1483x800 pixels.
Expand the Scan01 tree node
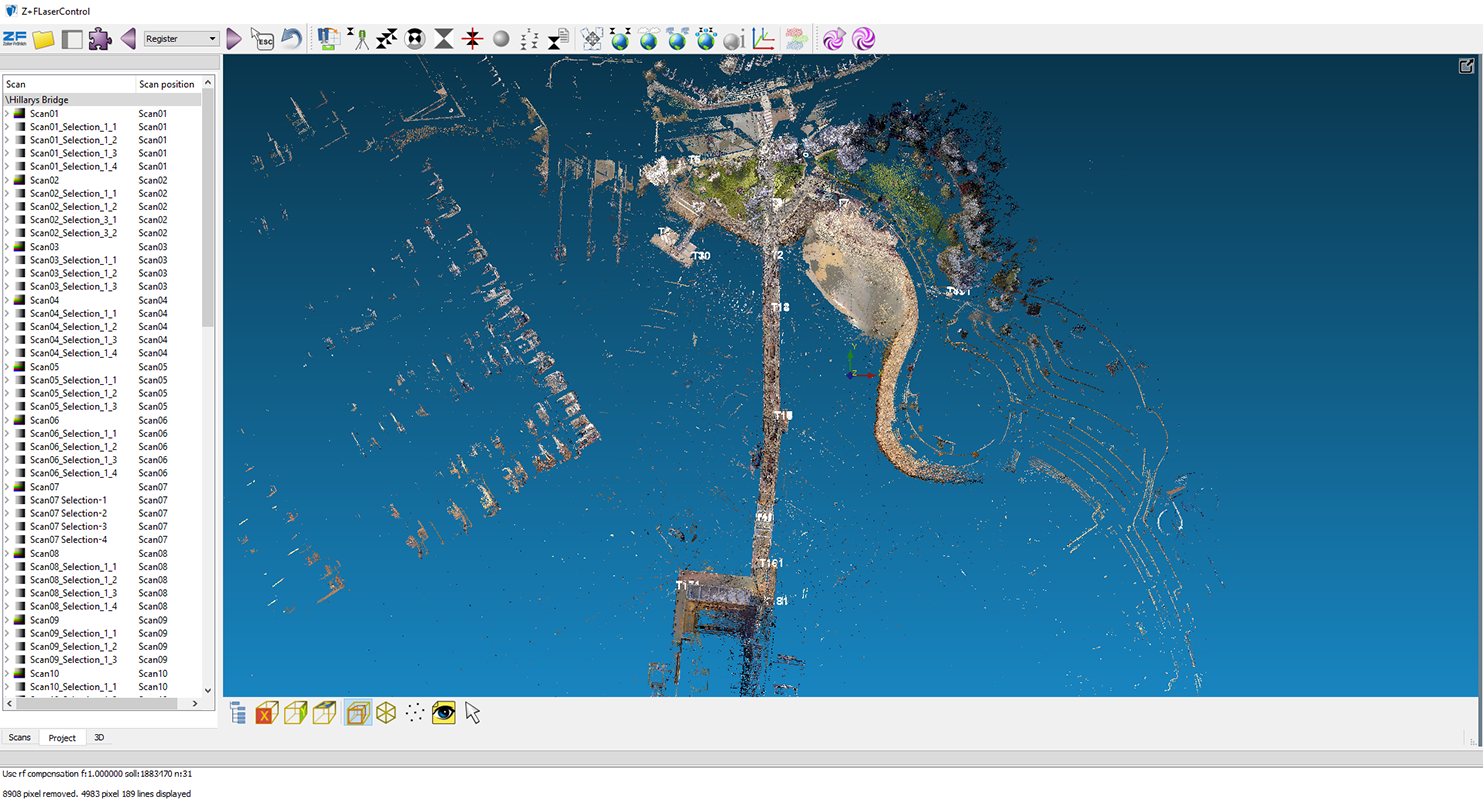(7, 114)
